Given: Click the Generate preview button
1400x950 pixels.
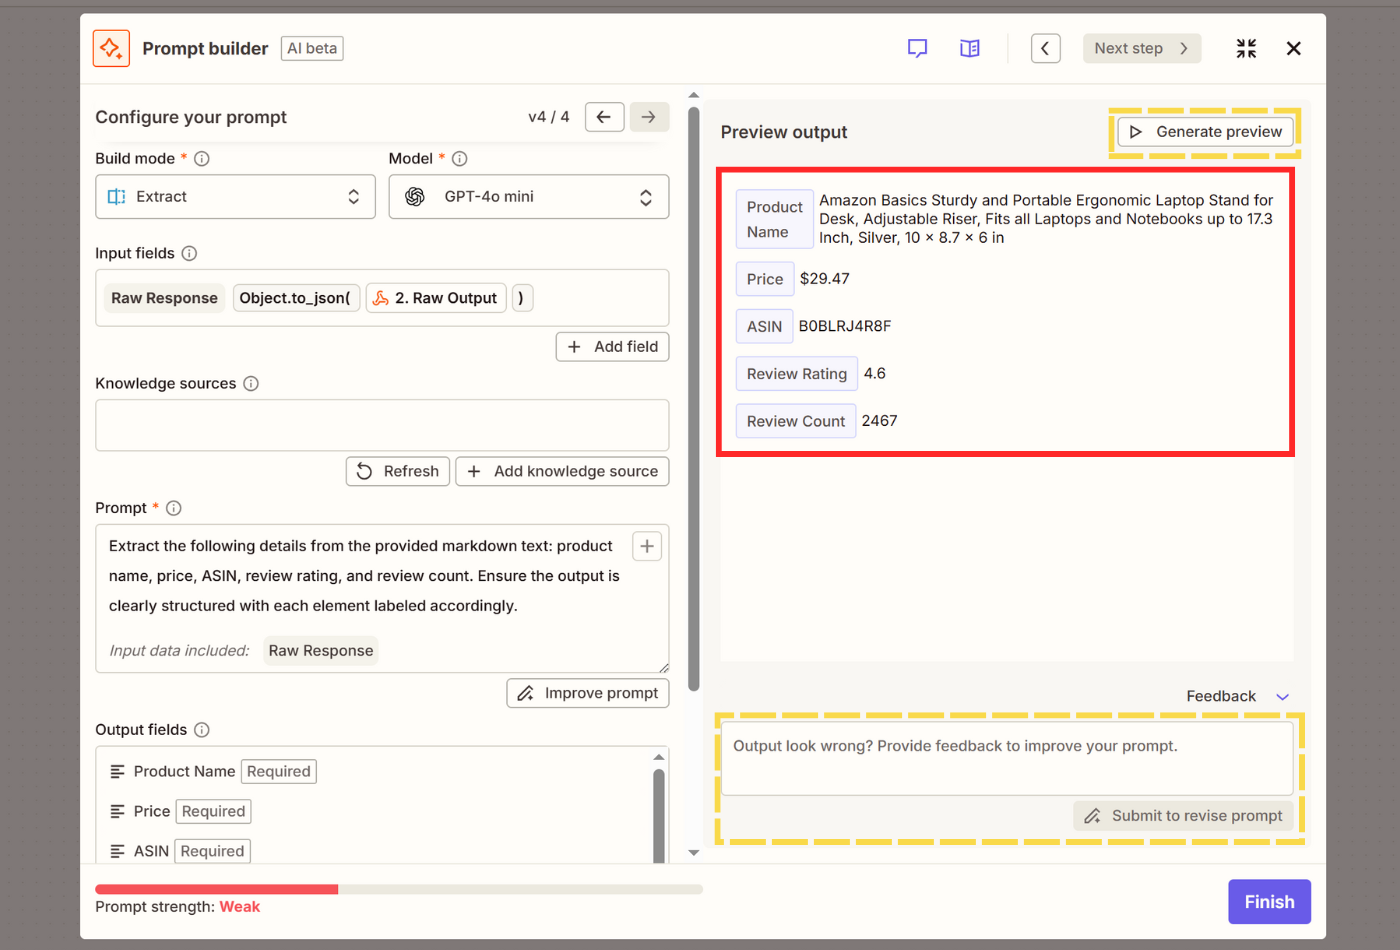Looking at the screenshot, I should point(1205,132).
